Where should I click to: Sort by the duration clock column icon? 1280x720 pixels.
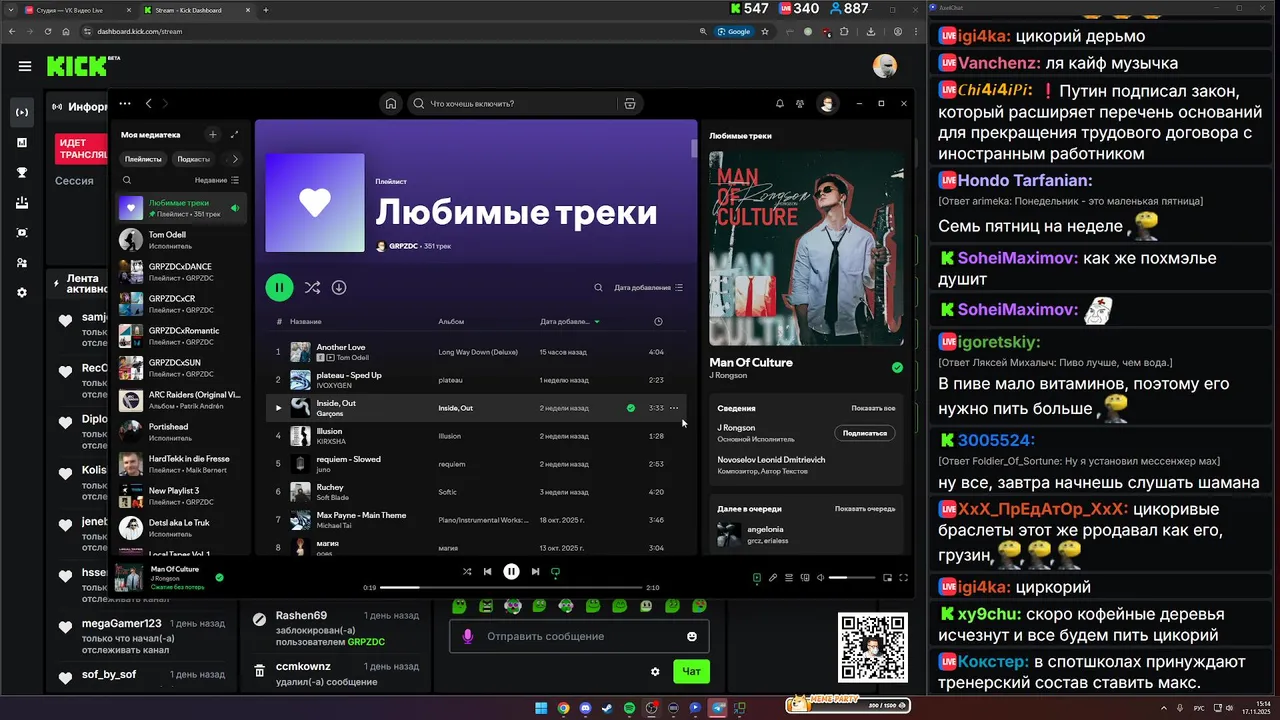[x=658, y=321]
